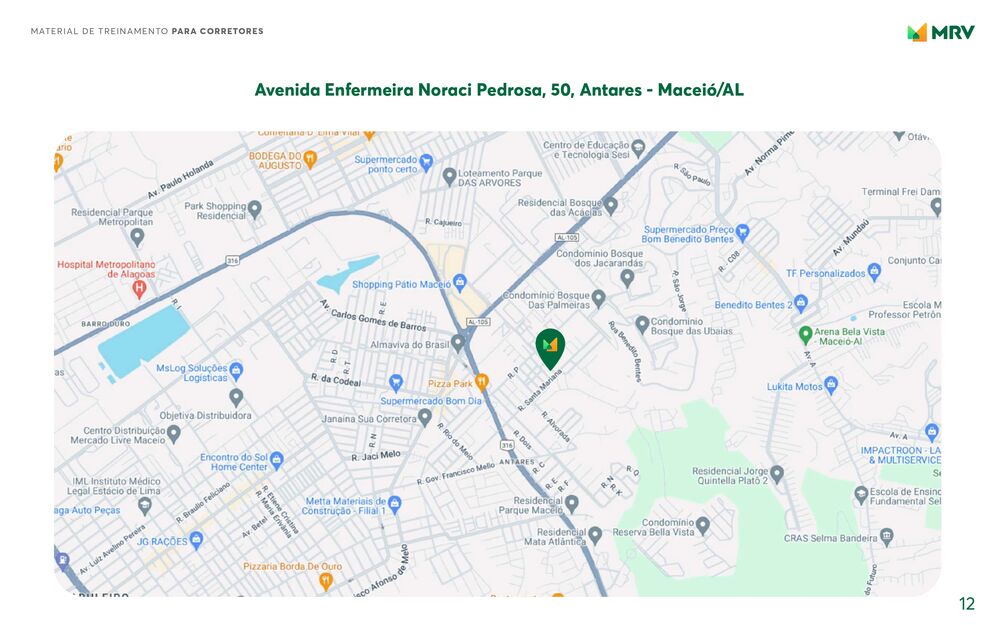The height and width of the screenshot is (625, 1000).
Task: Select the Centro Distribuição Mercado Livre pin
Action: pyautogui.click(x=173, y=434)
